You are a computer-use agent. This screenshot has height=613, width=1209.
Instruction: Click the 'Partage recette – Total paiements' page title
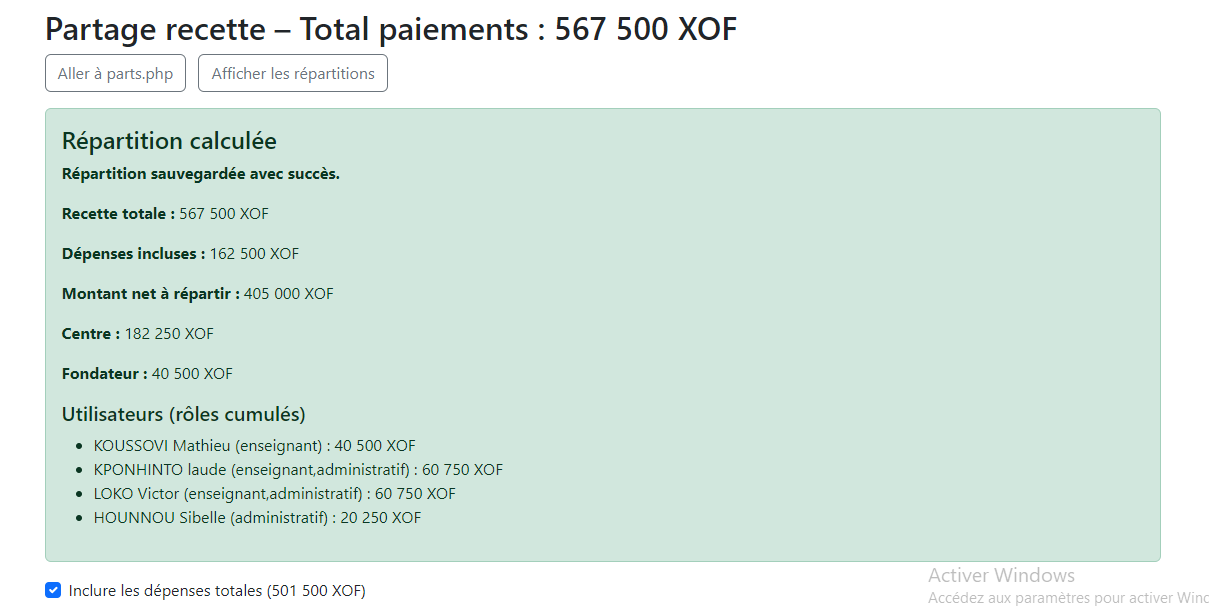[391, 29]
